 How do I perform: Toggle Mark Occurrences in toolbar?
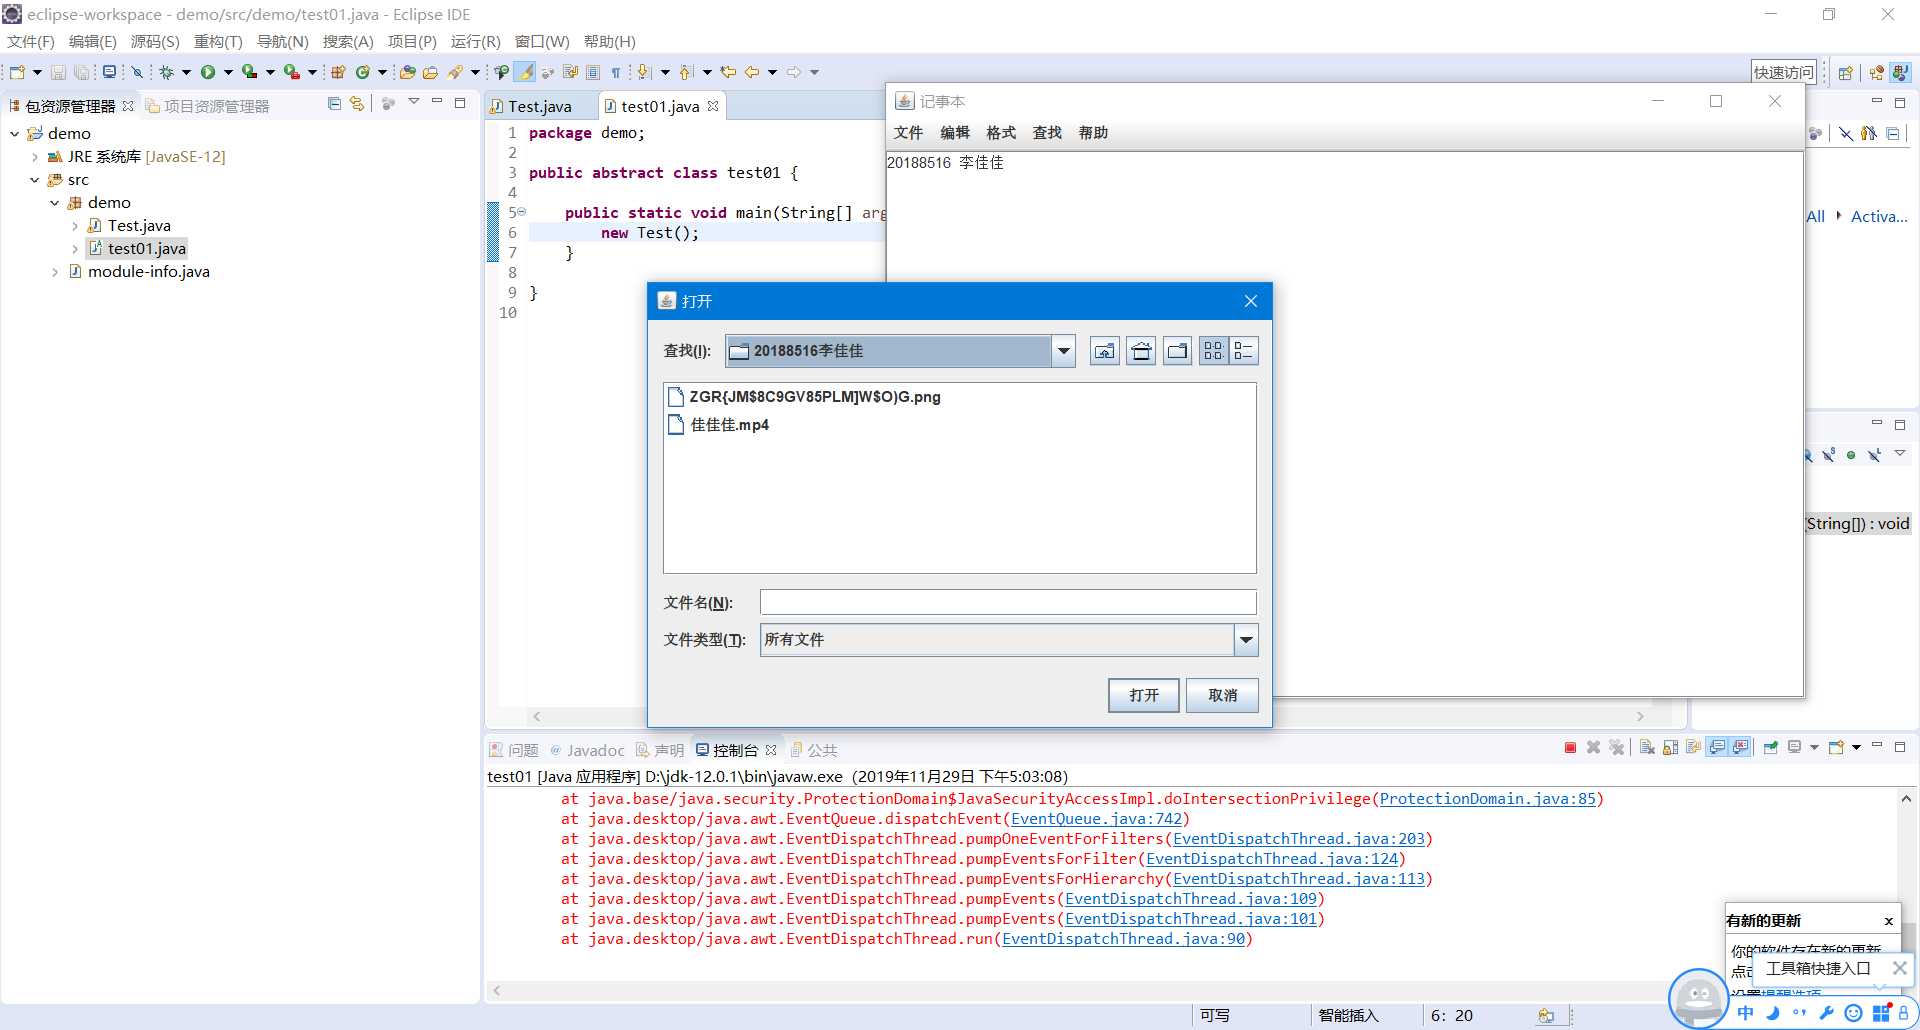point(525,72)
